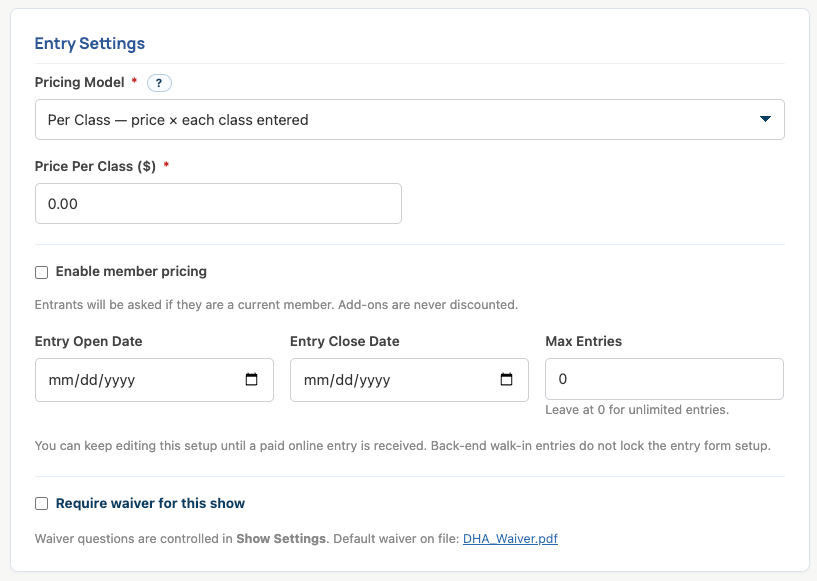
Task: Open the Entry Open Date calendar picker icon
Action: click(x=251, y=379)
